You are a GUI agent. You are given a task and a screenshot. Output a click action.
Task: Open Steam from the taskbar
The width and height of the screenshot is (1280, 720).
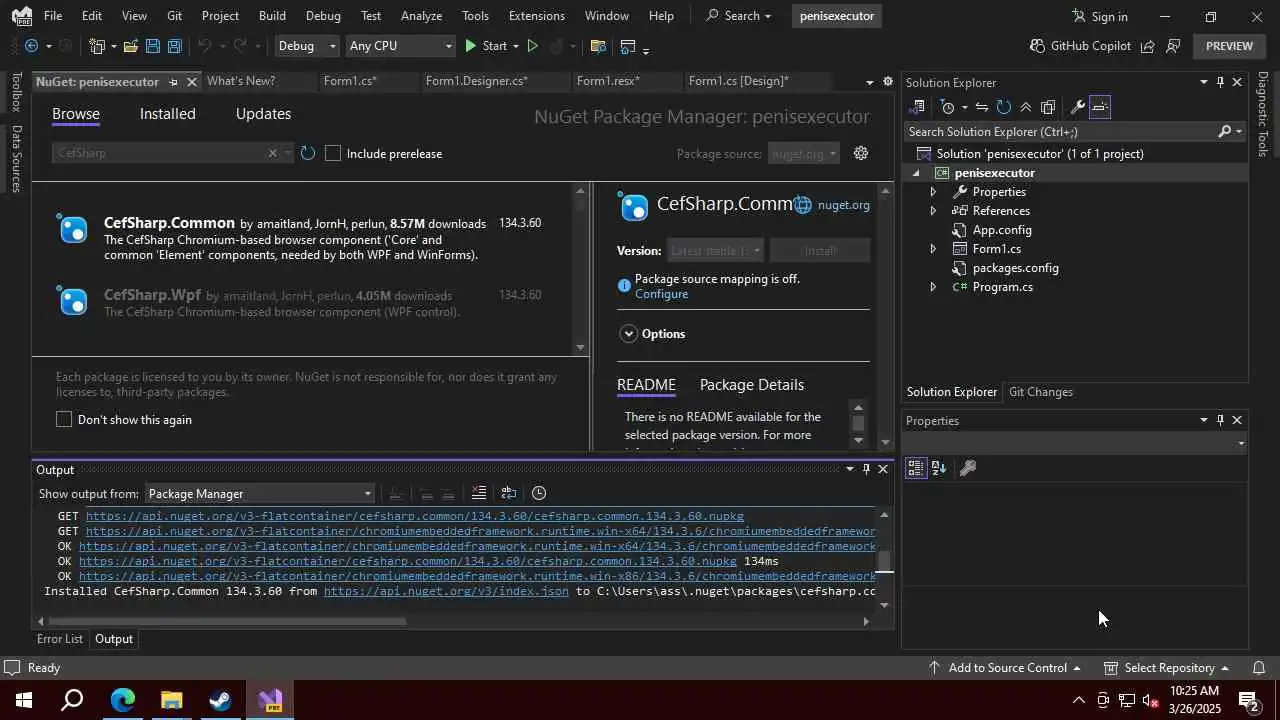pos(220,700)
